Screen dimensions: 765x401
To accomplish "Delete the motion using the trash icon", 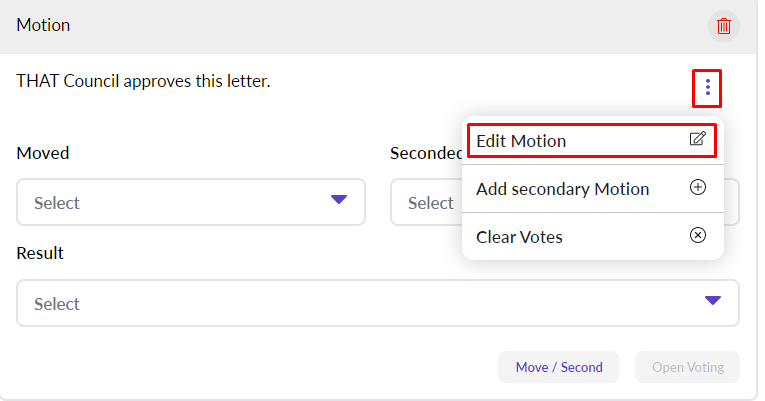I will point(724,26).
